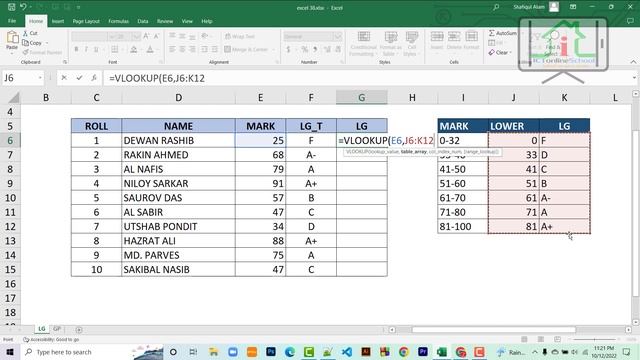Switch to the Page Layout tab
Image resolution: width=640 pixels, height=360 pixels.
86,21
